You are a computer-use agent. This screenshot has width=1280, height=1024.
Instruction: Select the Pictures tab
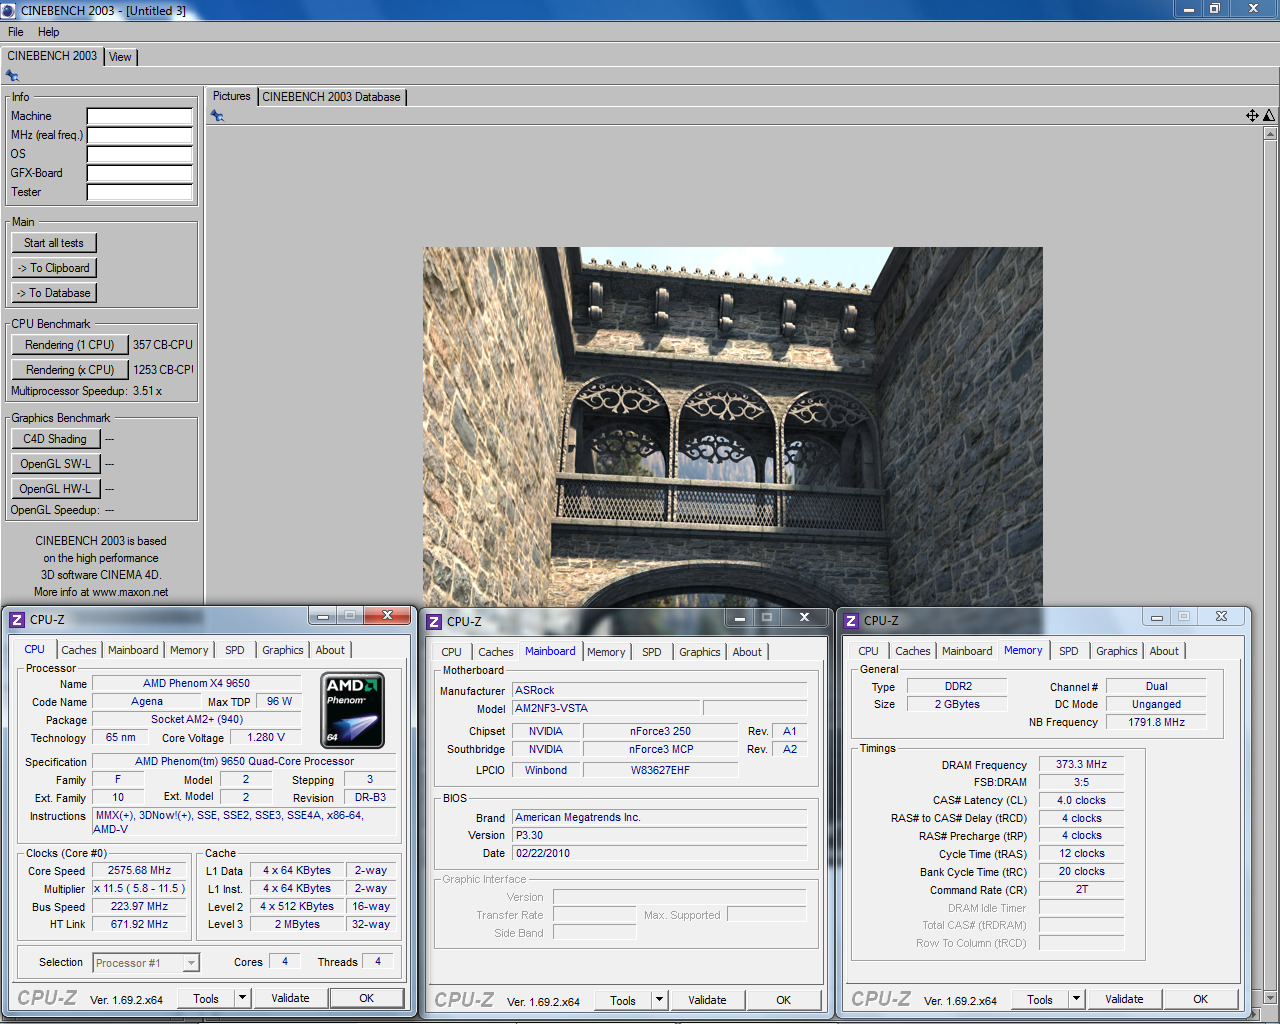coord(231,96)
